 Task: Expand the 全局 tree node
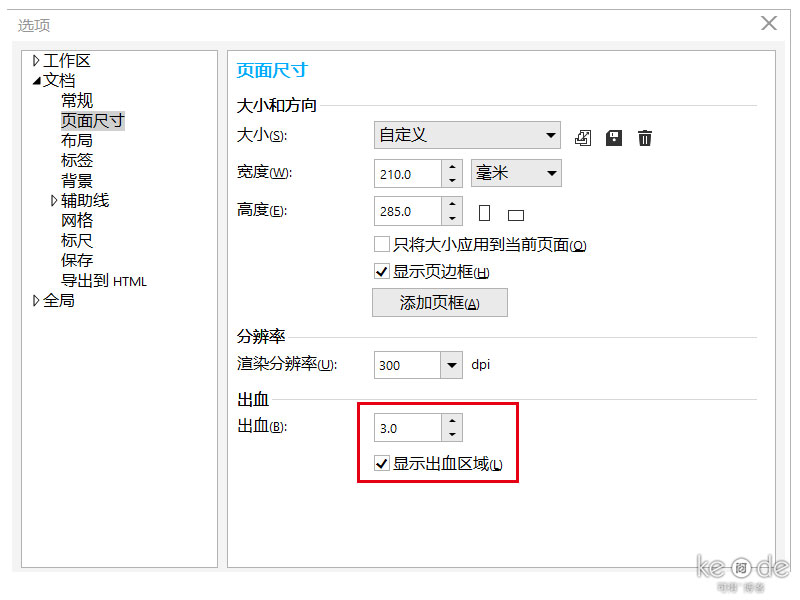36,300
